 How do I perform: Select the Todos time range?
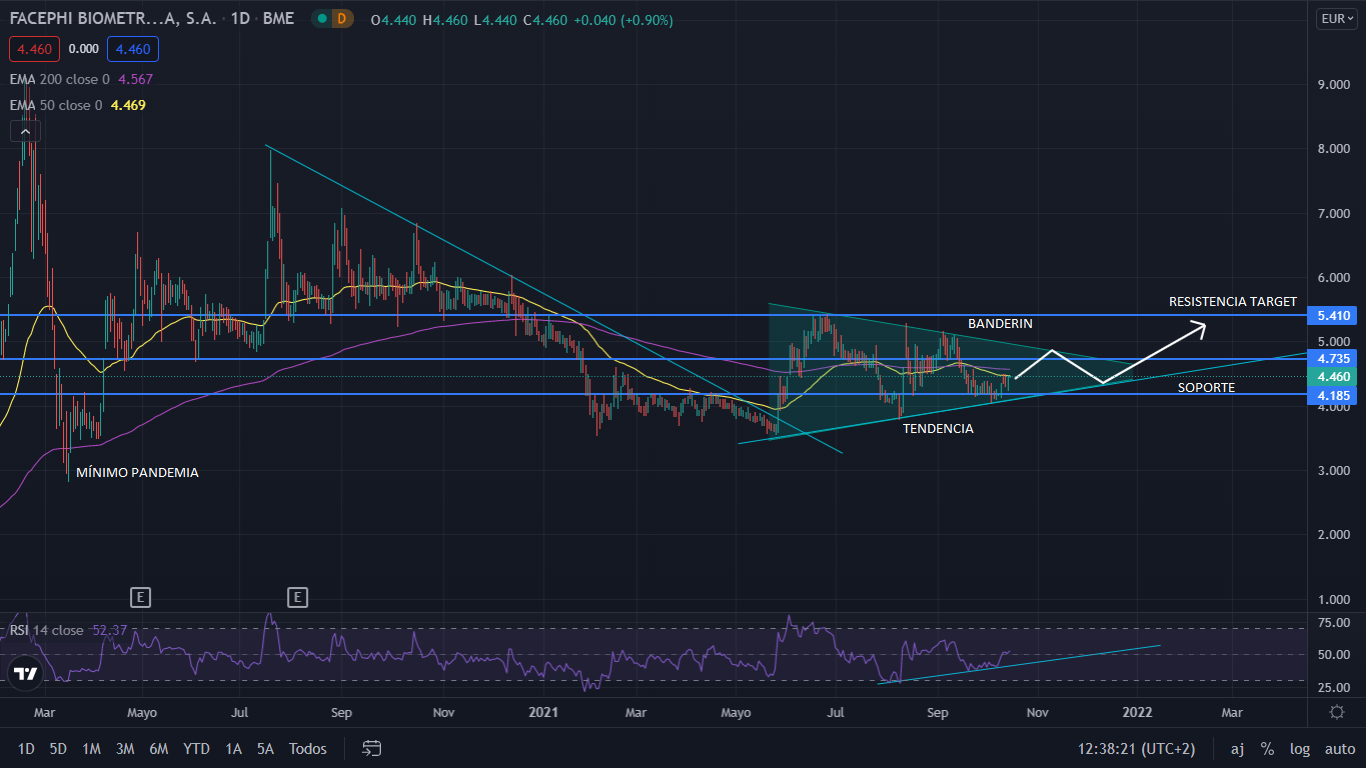[x=308, y=748]
